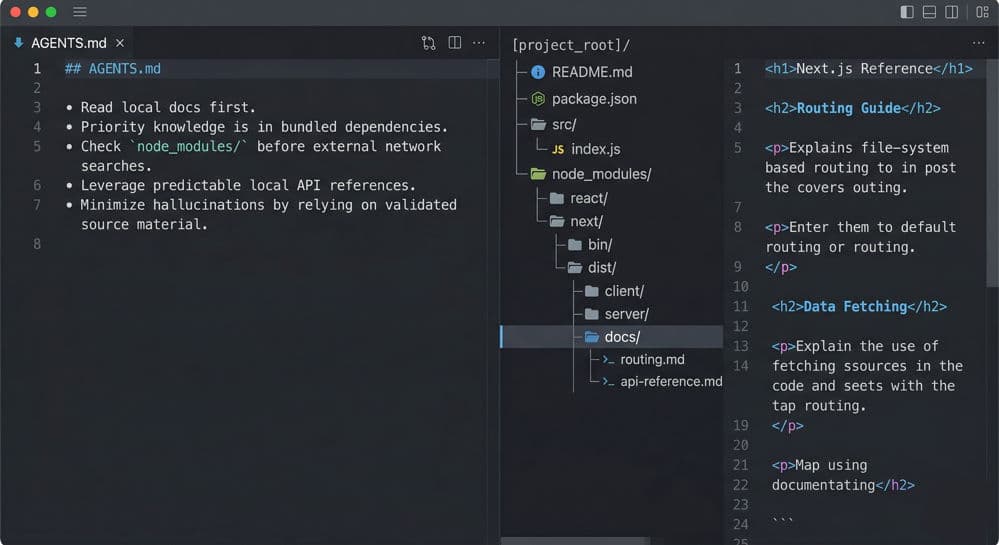Screen dimensions: 999x545
Task: Click the open folder icon beside next/
Action: (x=557, y=221)
